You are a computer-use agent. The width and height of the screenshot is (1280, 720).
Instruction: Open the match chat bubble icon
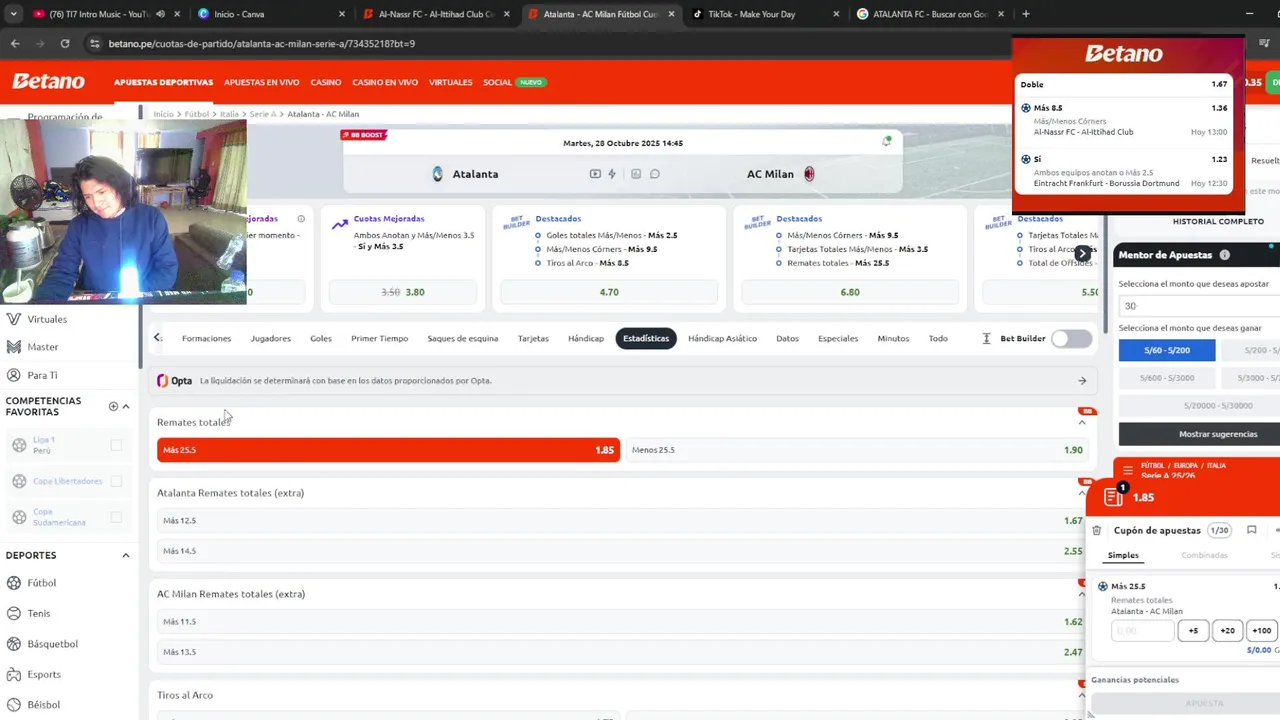655,174
